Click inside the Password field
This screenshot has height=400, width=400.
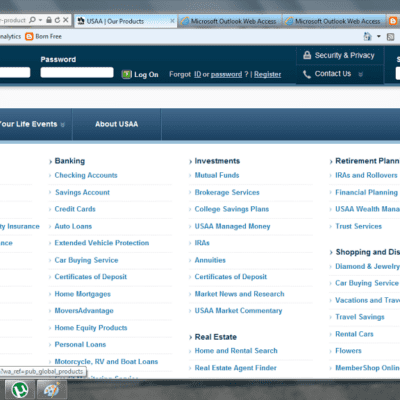pyautogui.click(x=77, y=72)
